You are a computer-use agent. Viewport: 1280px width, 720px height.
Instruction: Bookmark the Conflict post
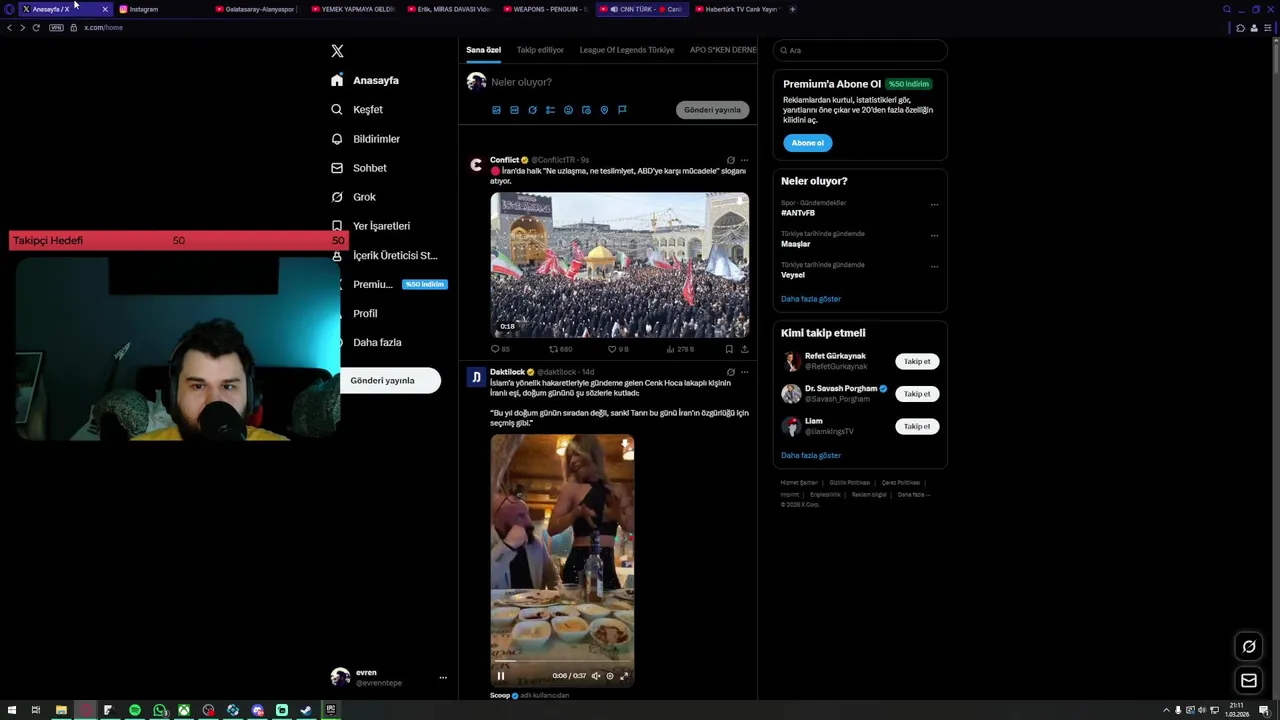(x=729, y=349)
